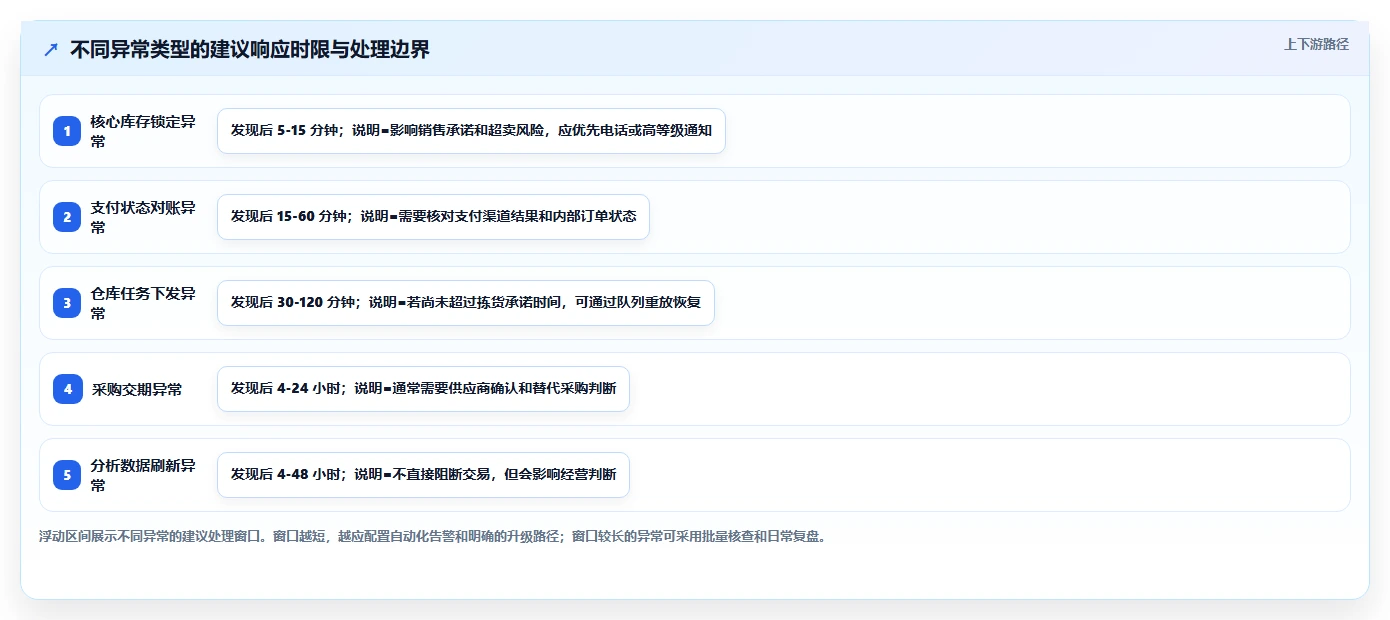The image size is (1390, 620).
Task: Click the 核心库存锁定异常 label
Action: (x=143, y=131)
